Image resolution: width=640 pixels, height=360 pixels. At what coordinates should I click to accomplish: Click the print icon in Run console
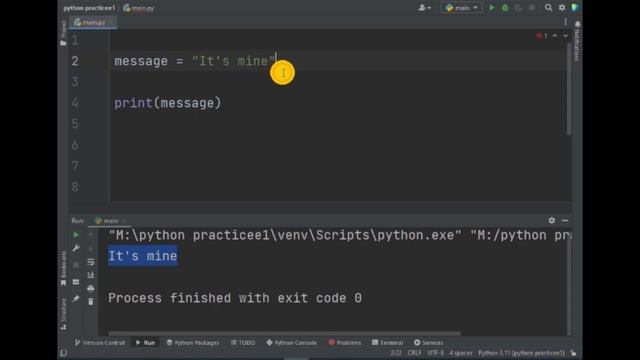click(91, 289)
